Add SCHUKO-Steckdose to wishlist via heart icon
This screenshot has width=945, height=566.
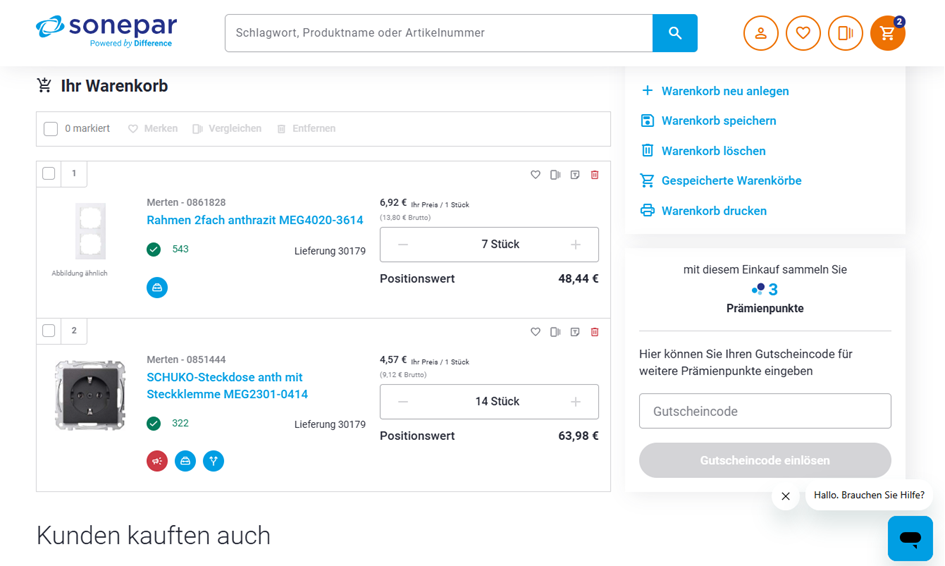coord(535,332)
